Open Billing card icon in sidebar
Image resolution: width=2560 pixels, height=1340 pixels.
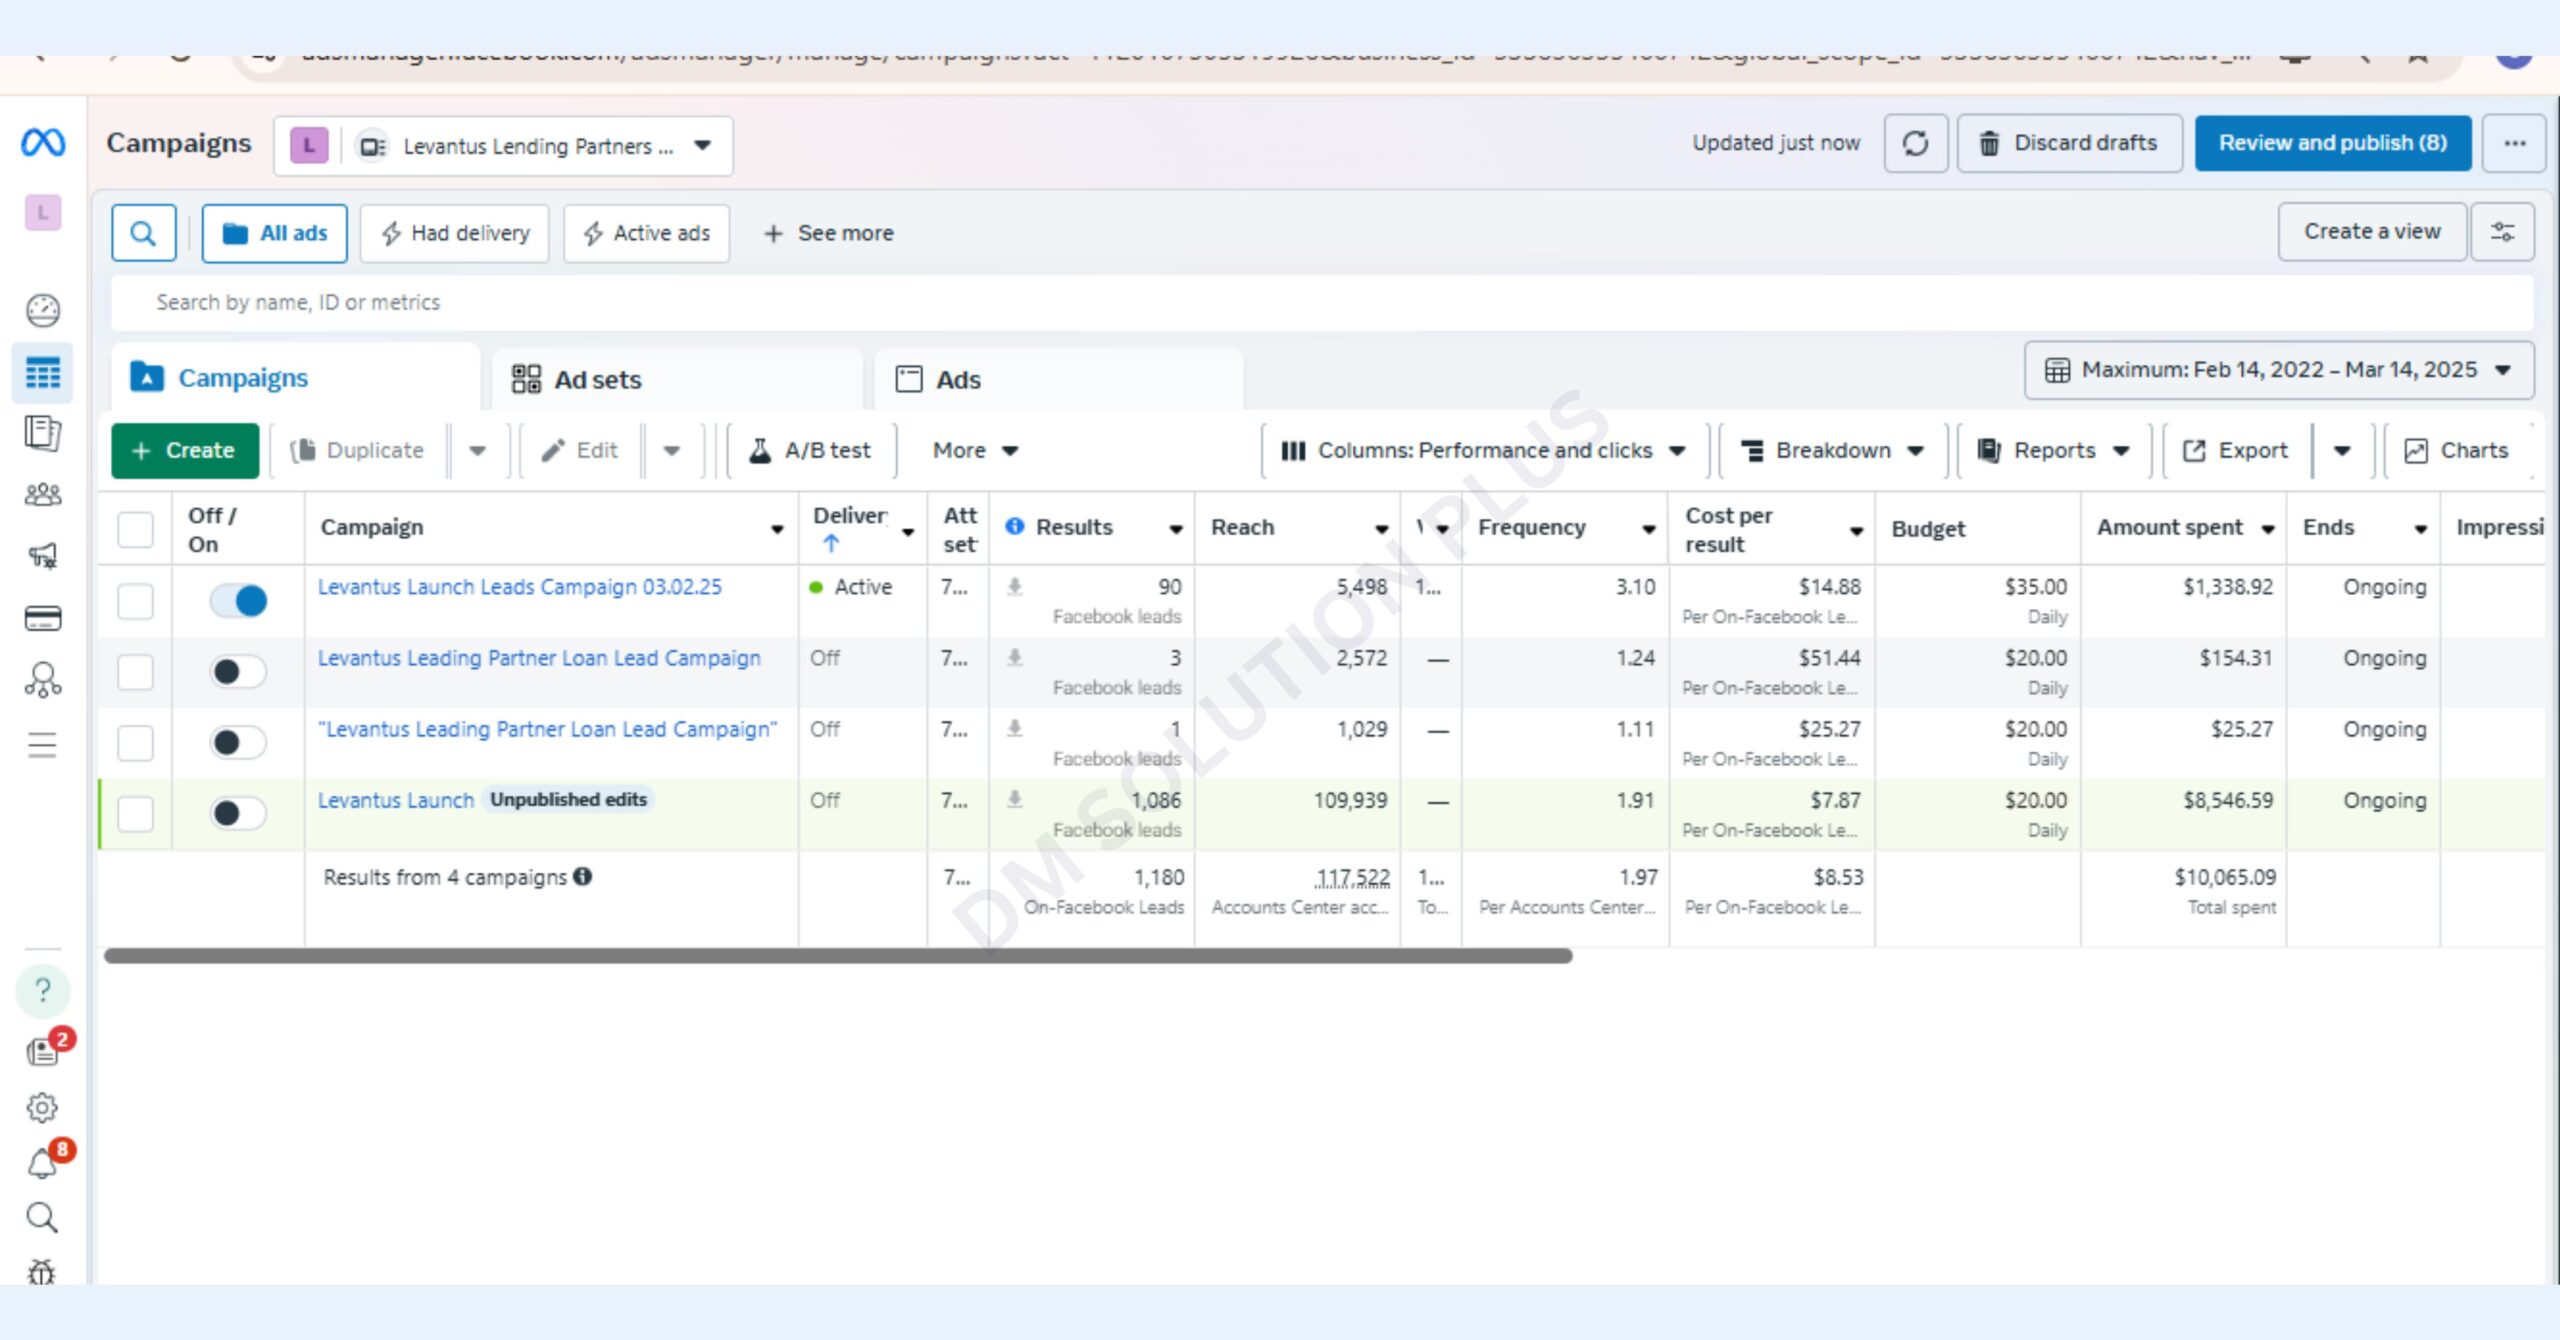click(43, 619)
